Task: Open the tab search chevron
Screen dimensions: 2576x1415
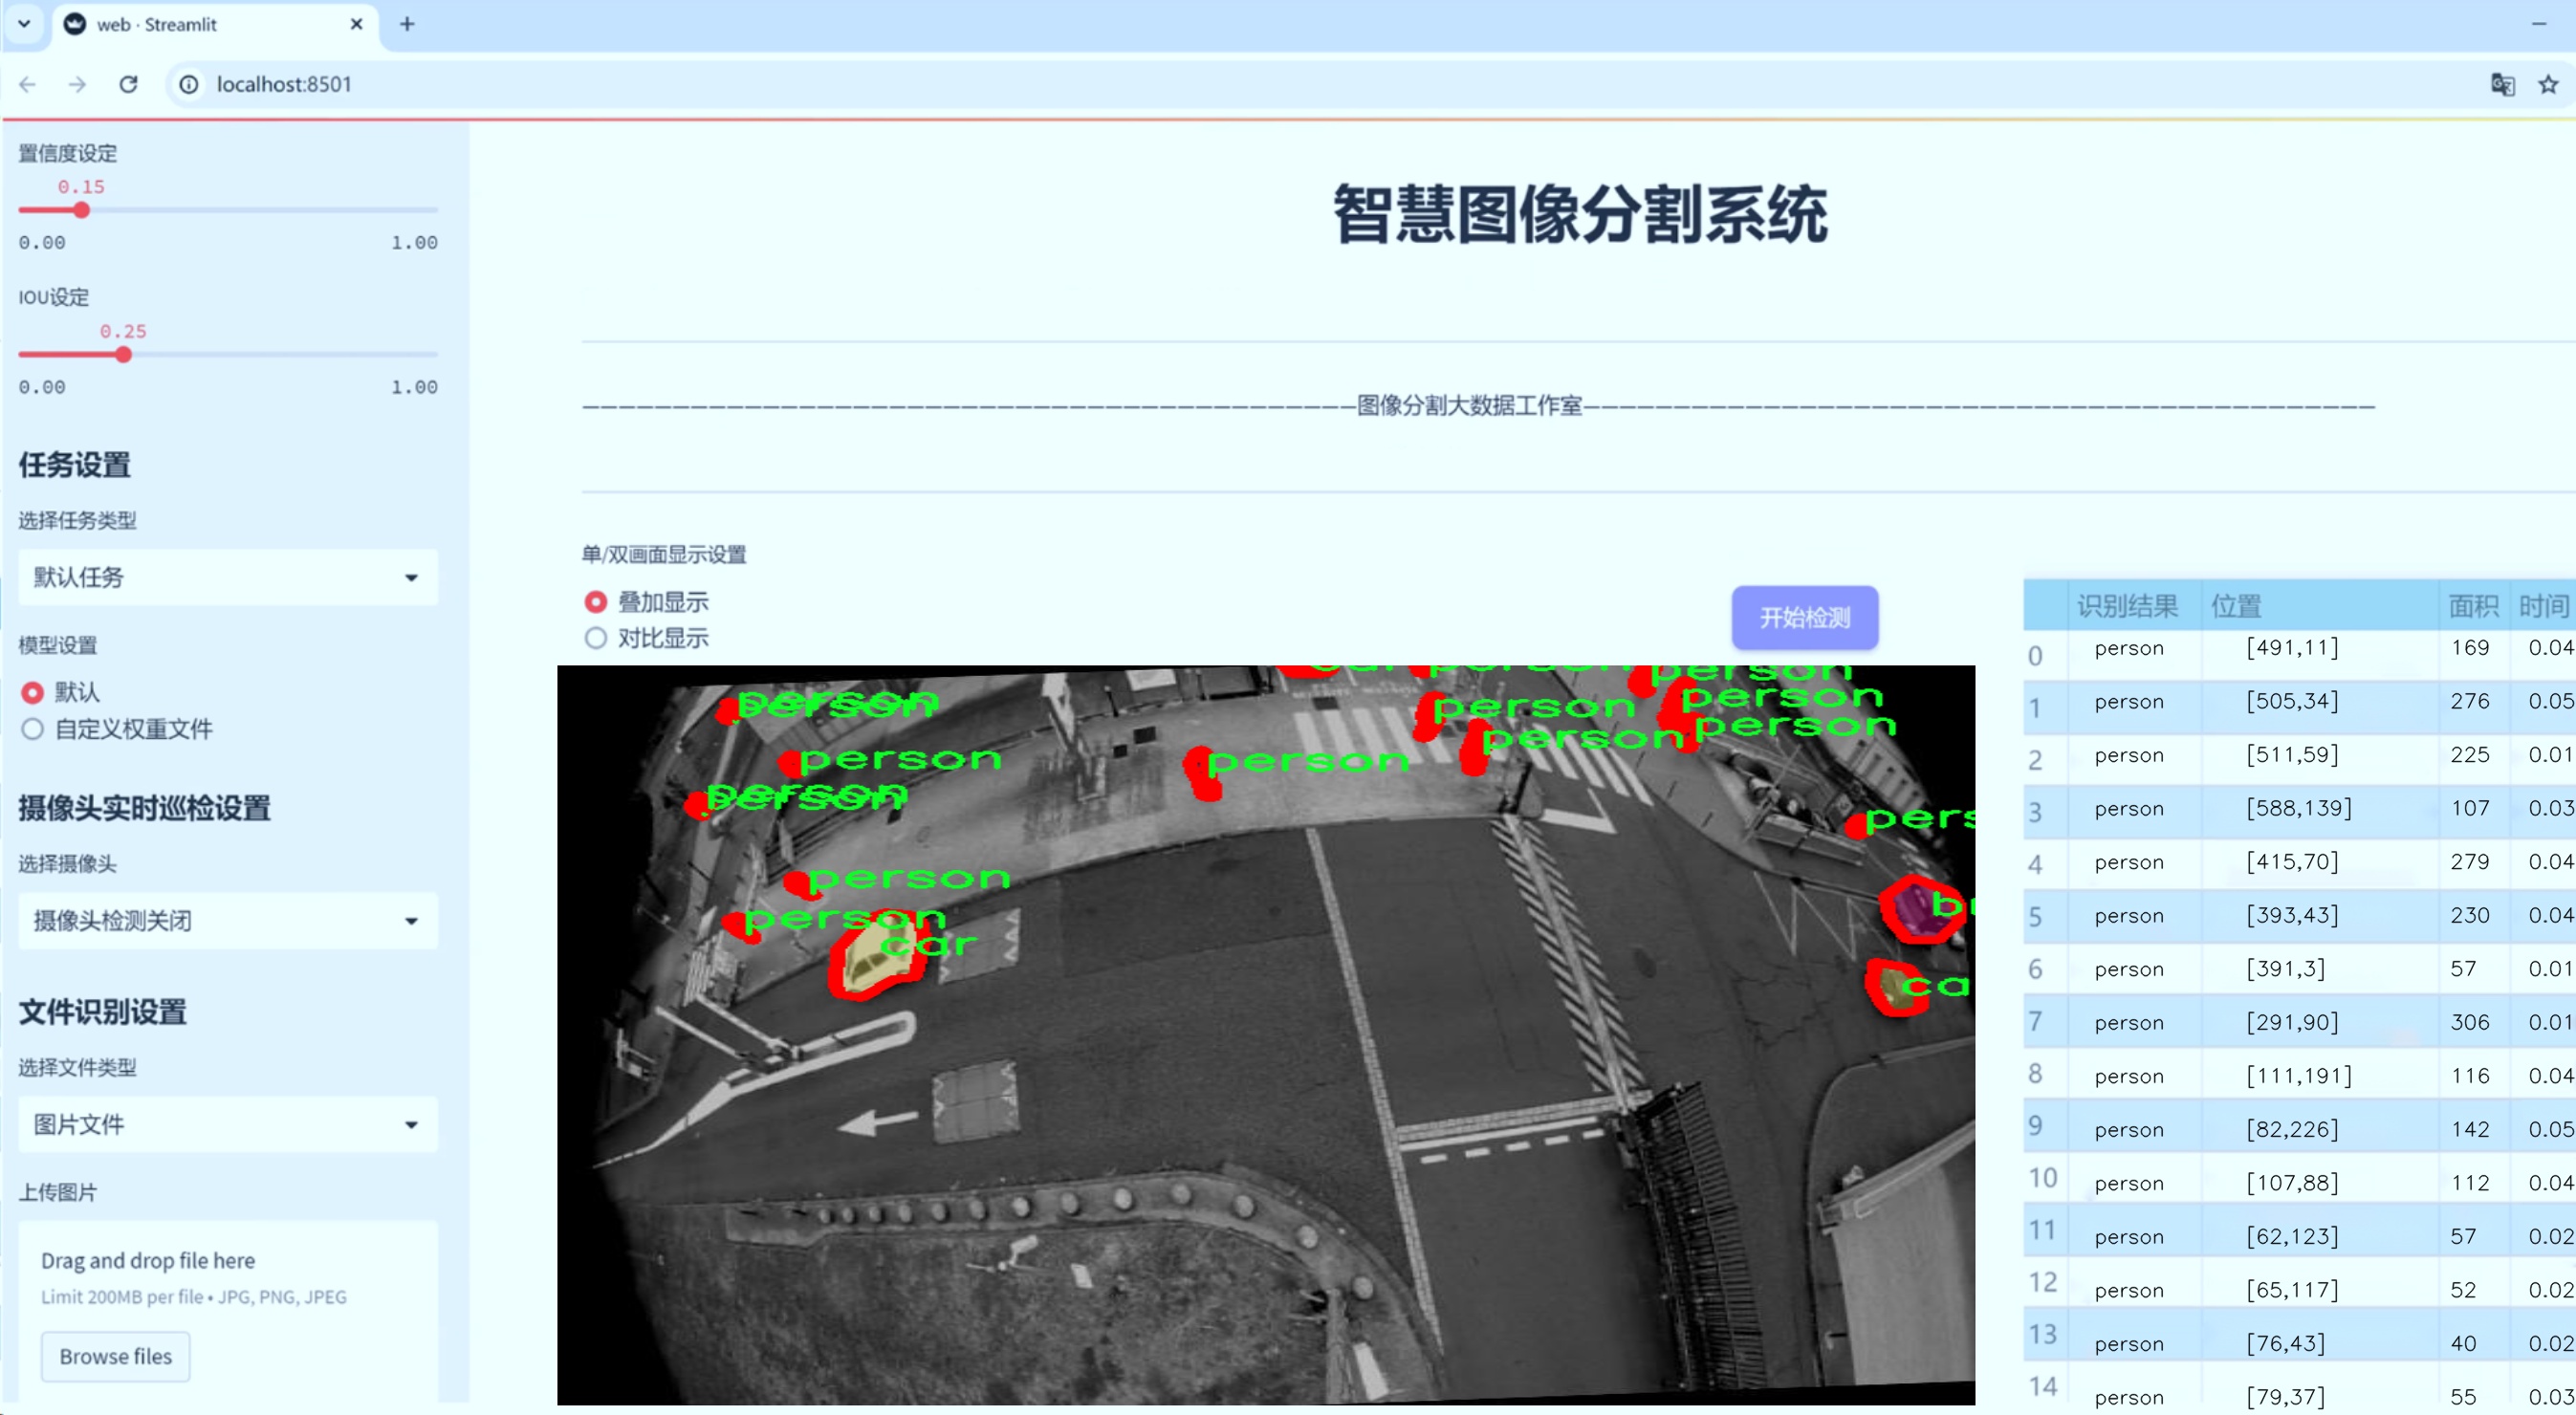Action: pyautogui.click(x=24, y=24)
